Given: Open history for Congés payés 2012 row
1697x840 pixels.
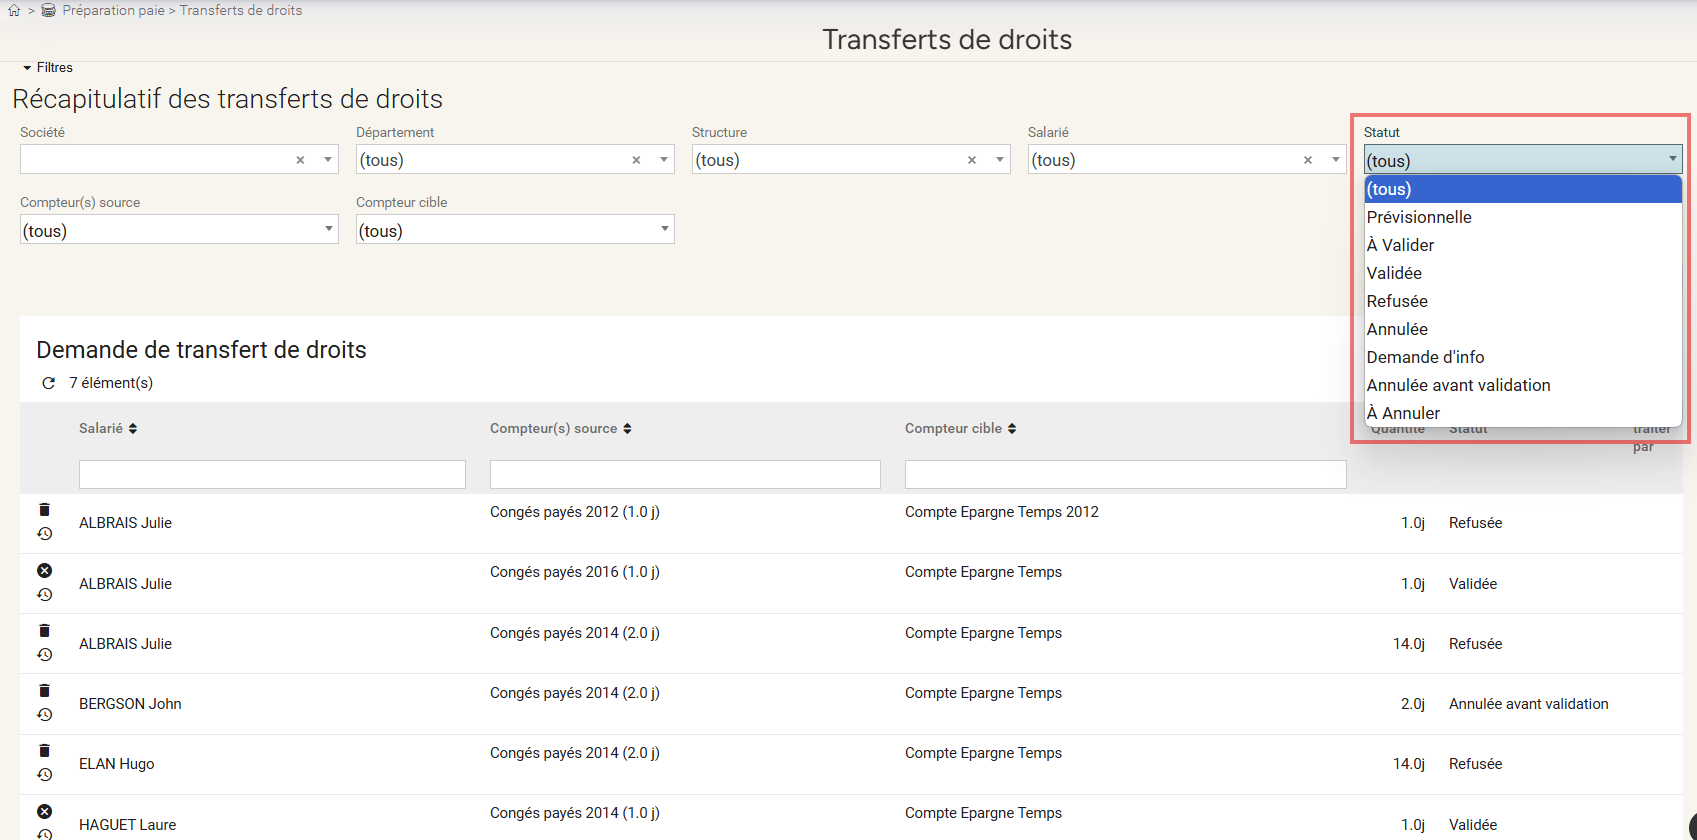Looking at the screenshot, I should pyautogui.click(x=44, y=534).
